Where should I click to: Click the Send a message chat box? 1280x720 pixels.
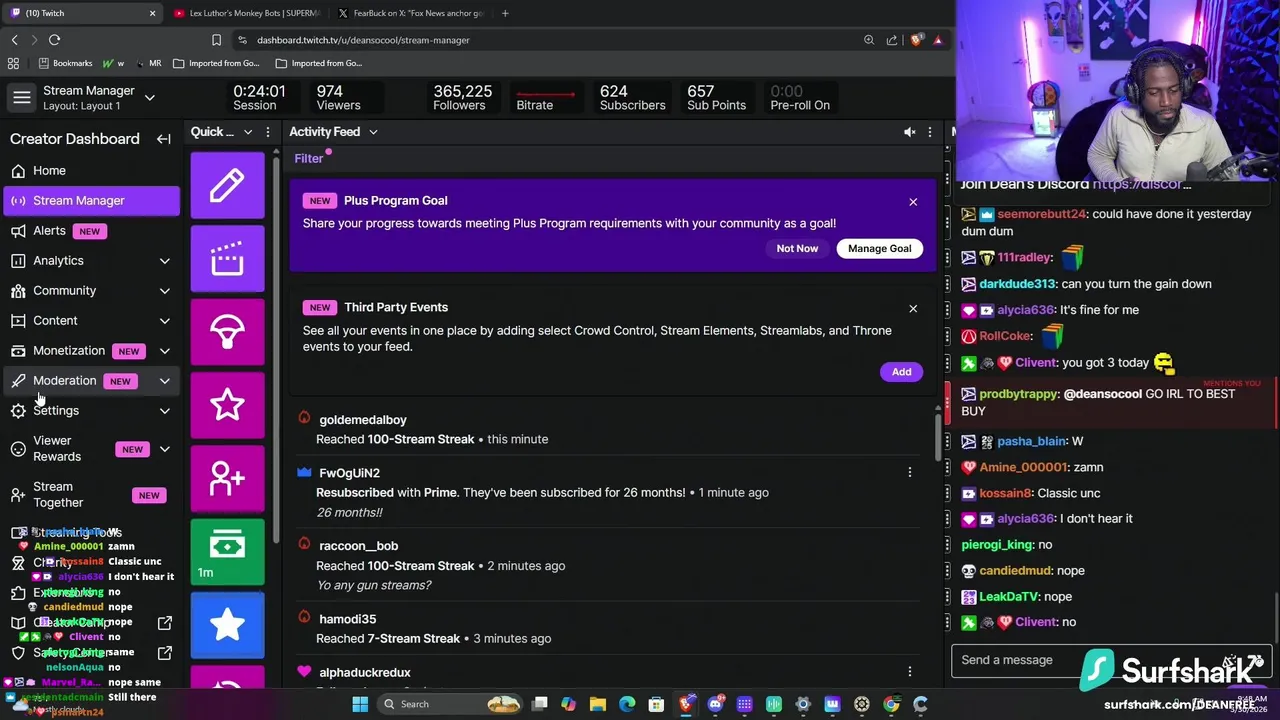coord(1090,660)
